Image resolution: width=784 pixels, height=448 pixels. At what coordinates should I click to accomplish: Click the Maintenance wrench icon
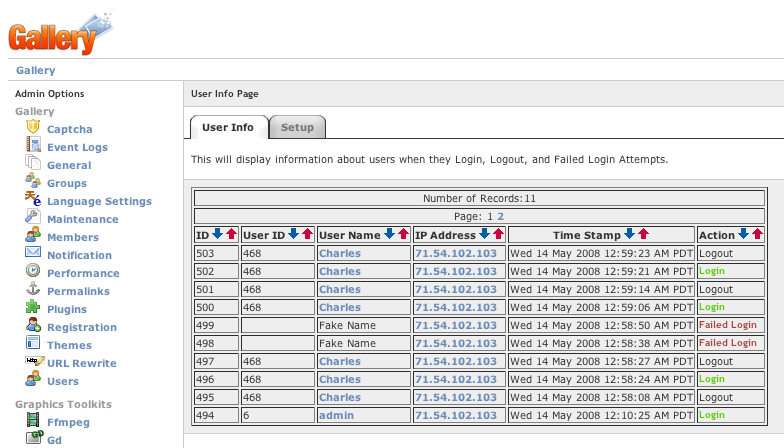coord(33,216)
